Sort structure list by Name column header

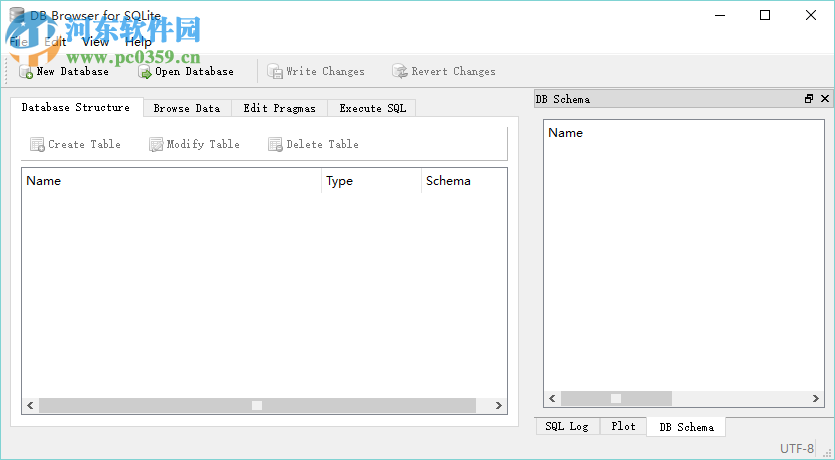point(171,181)
